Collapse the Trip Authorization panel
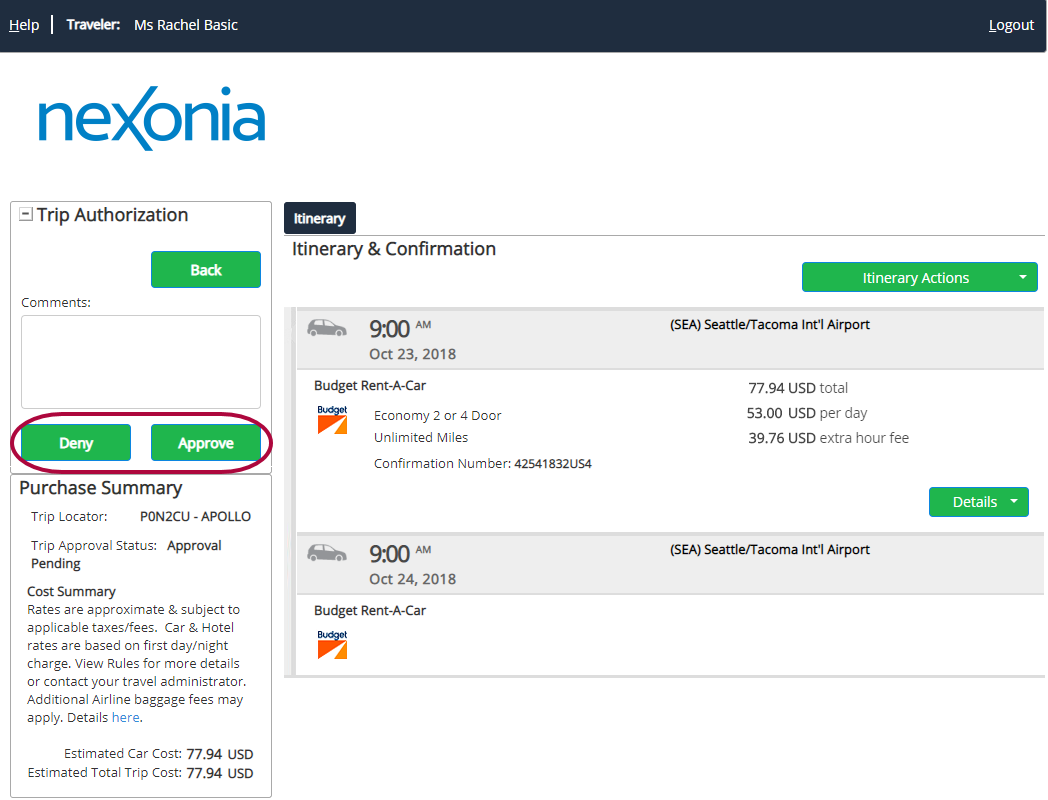Viewport: 1048px width, 800px height. [26, 215]
